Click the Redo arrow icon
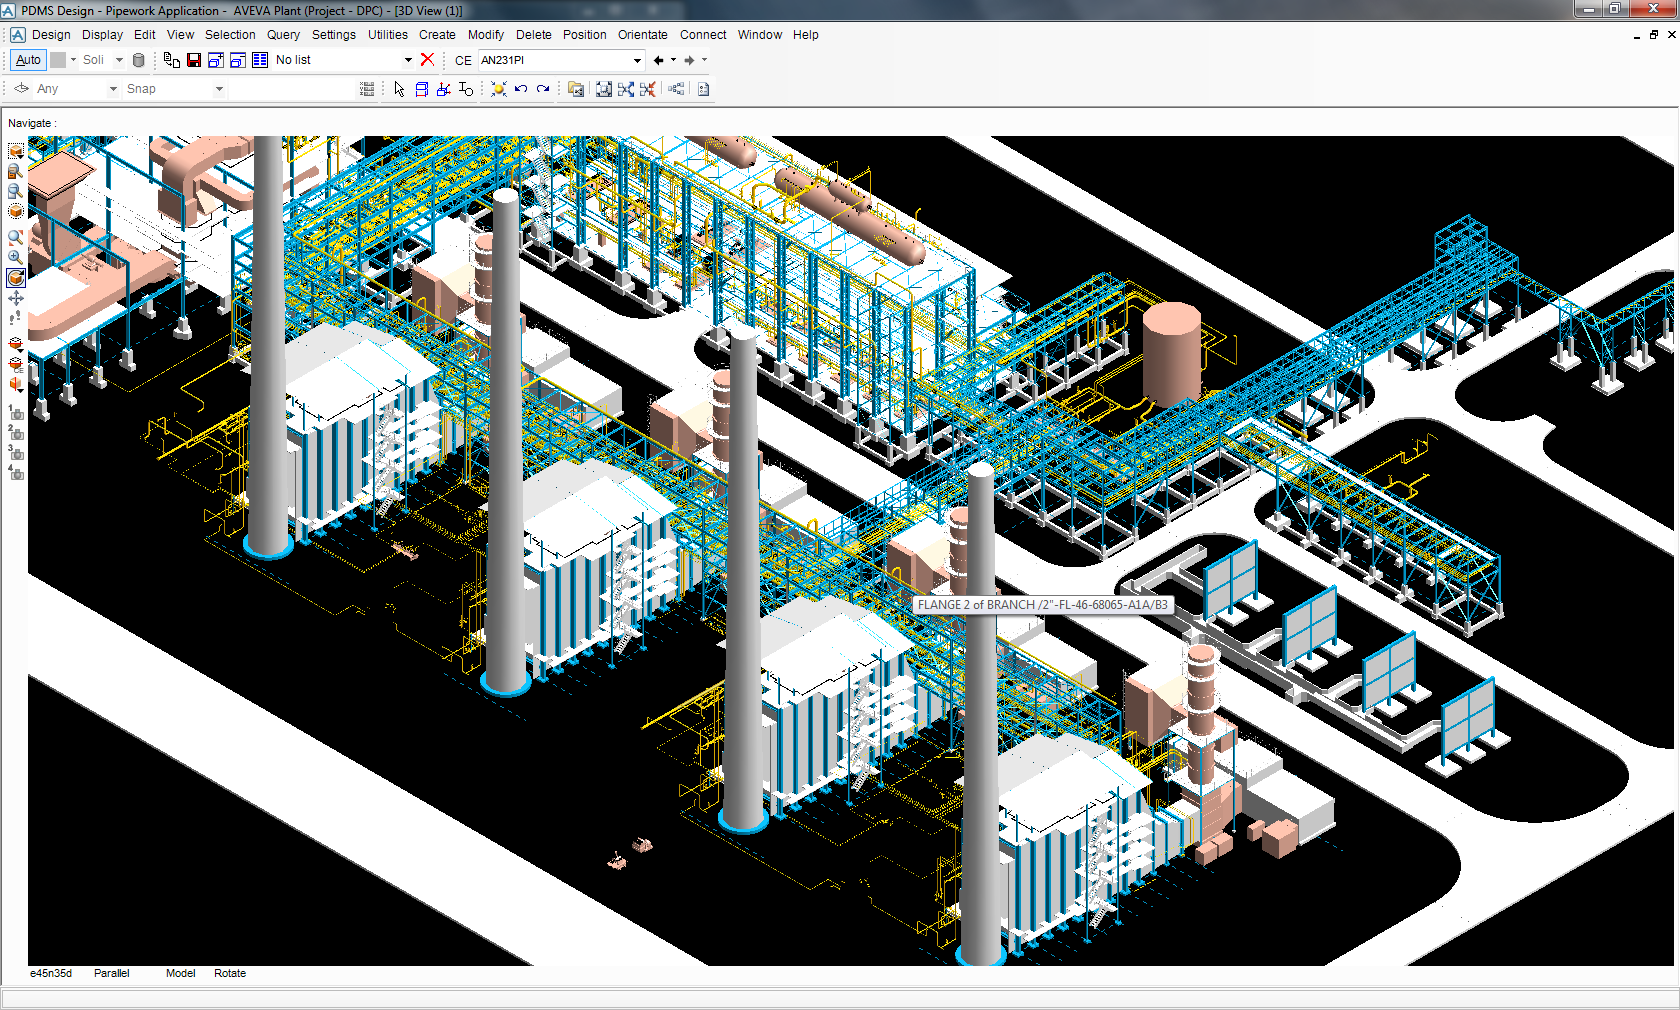 point(543,89)
